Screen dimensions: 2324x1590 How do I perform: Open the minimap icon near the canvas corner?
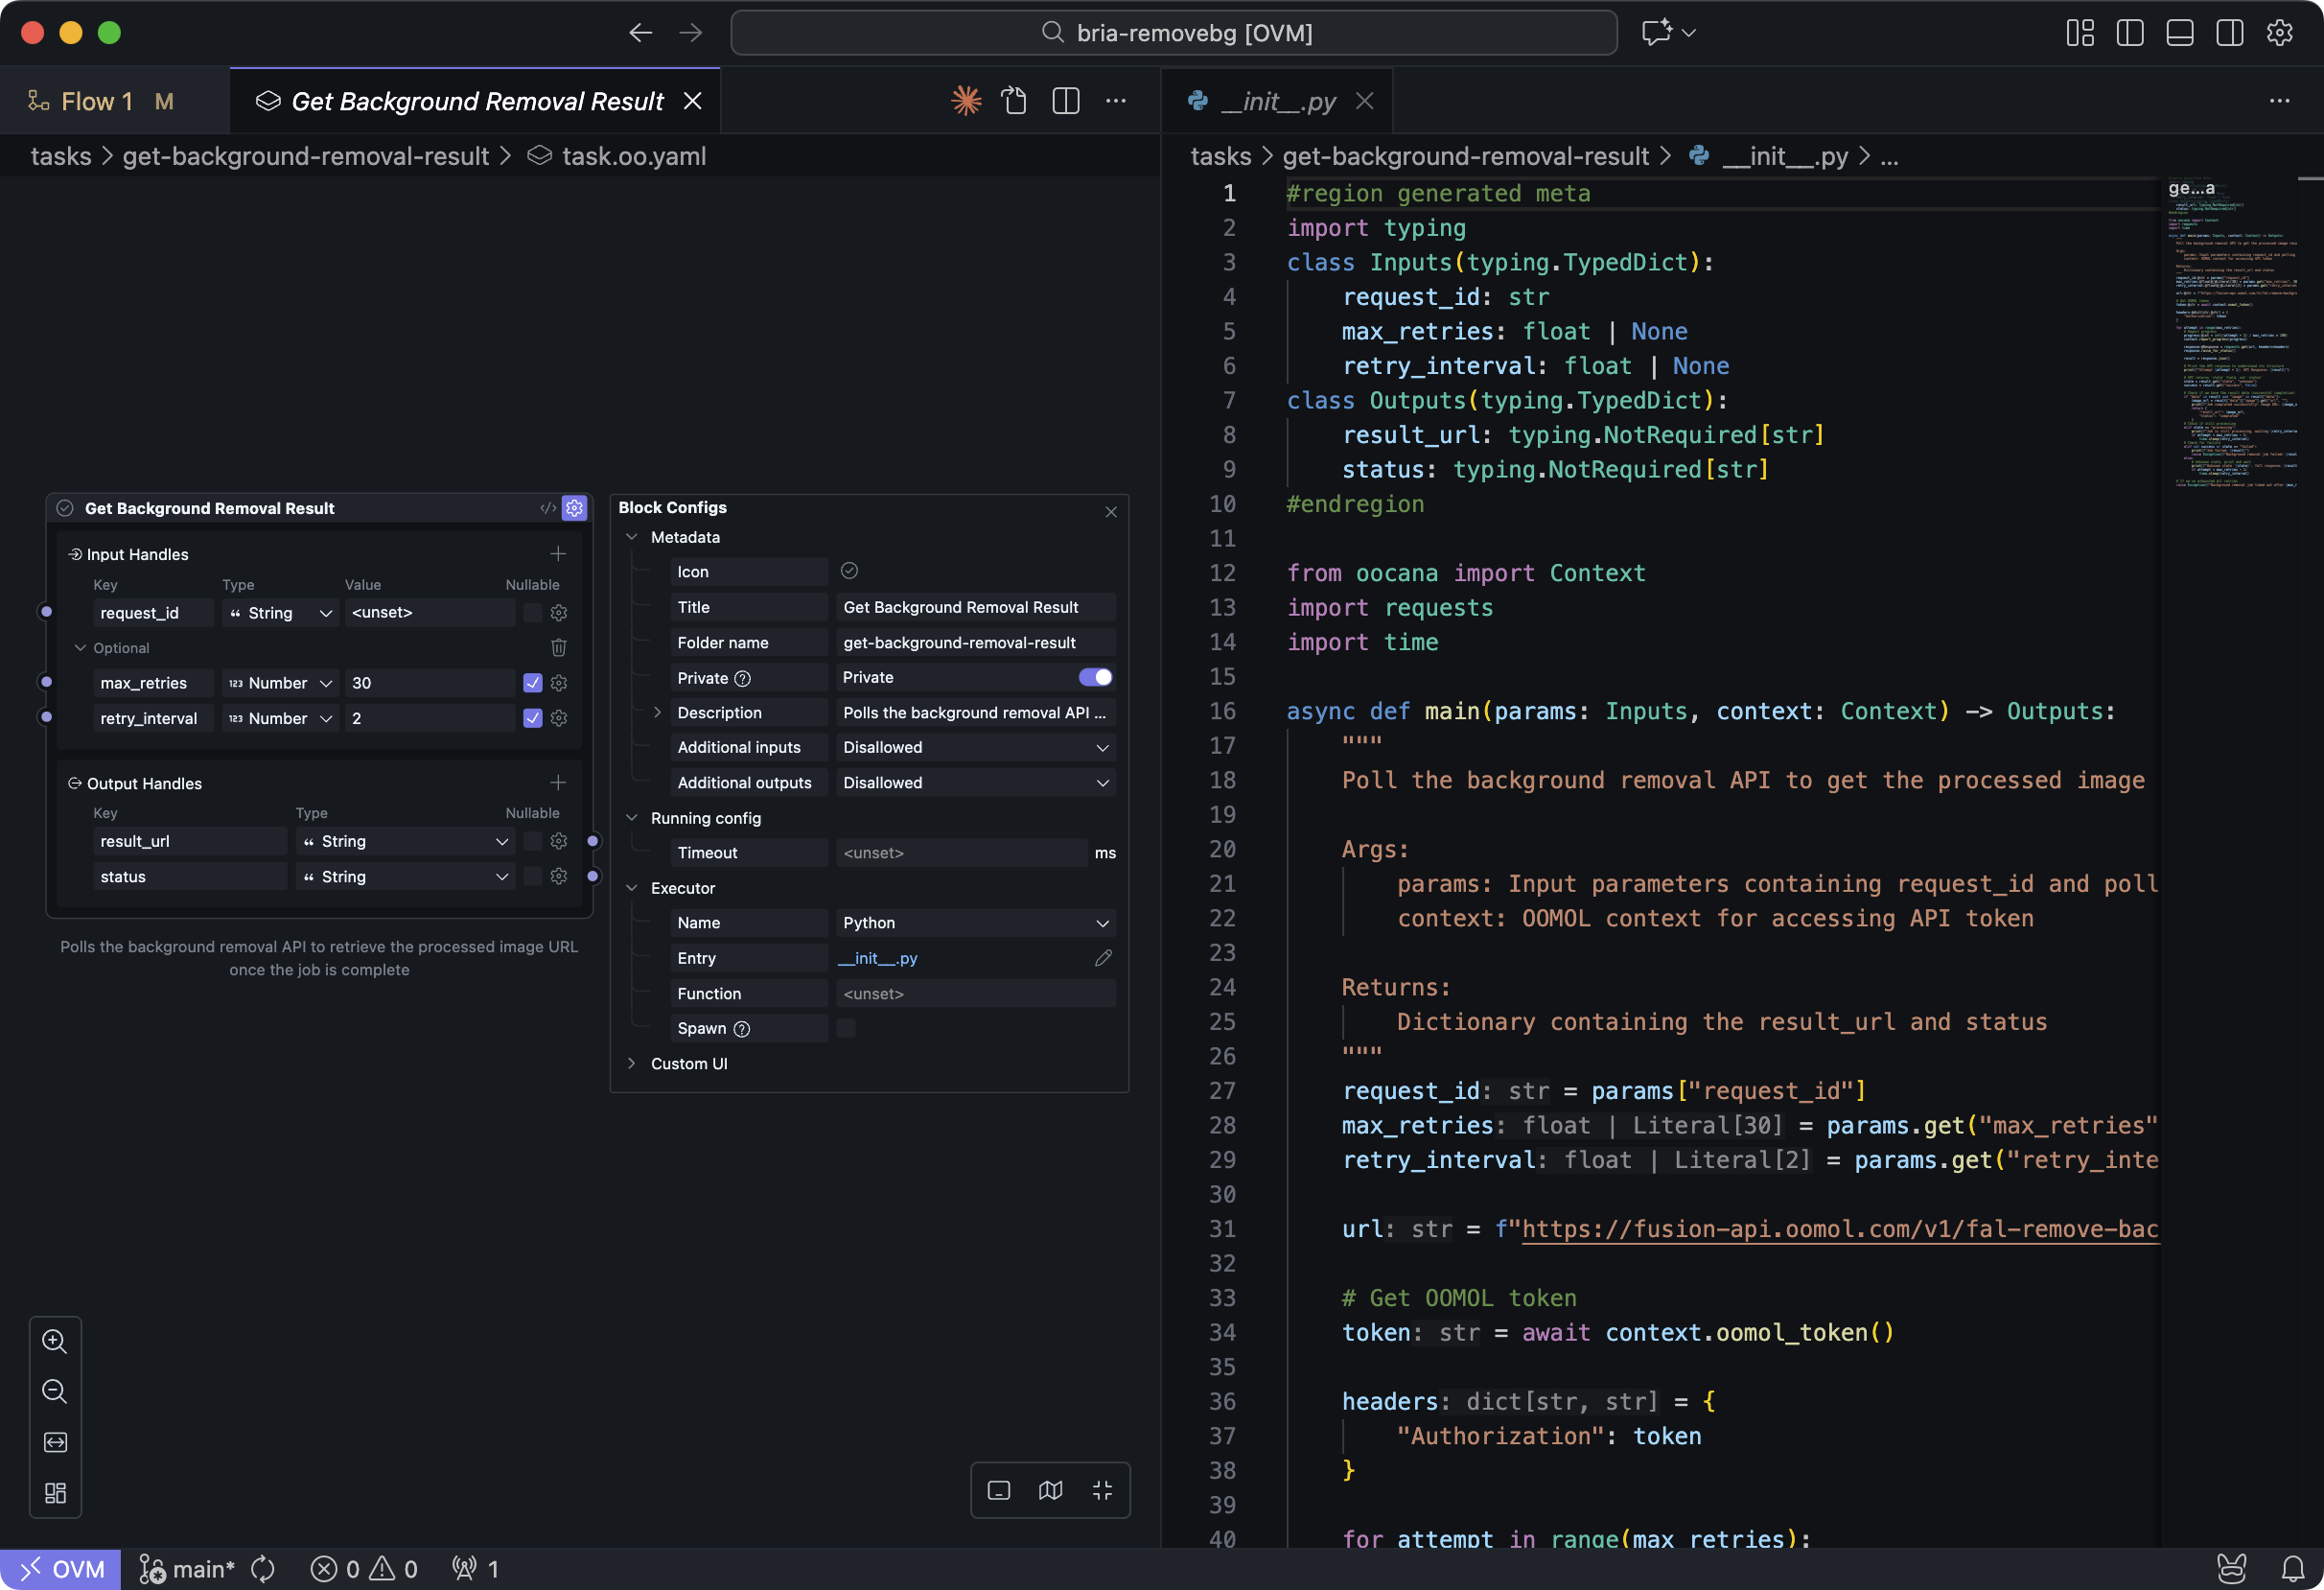click(x=1050, y=1490)
